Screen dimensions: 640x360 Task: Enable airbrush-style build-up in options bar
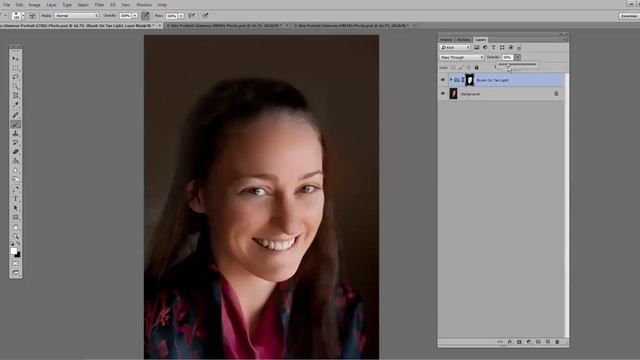[192, 16]
